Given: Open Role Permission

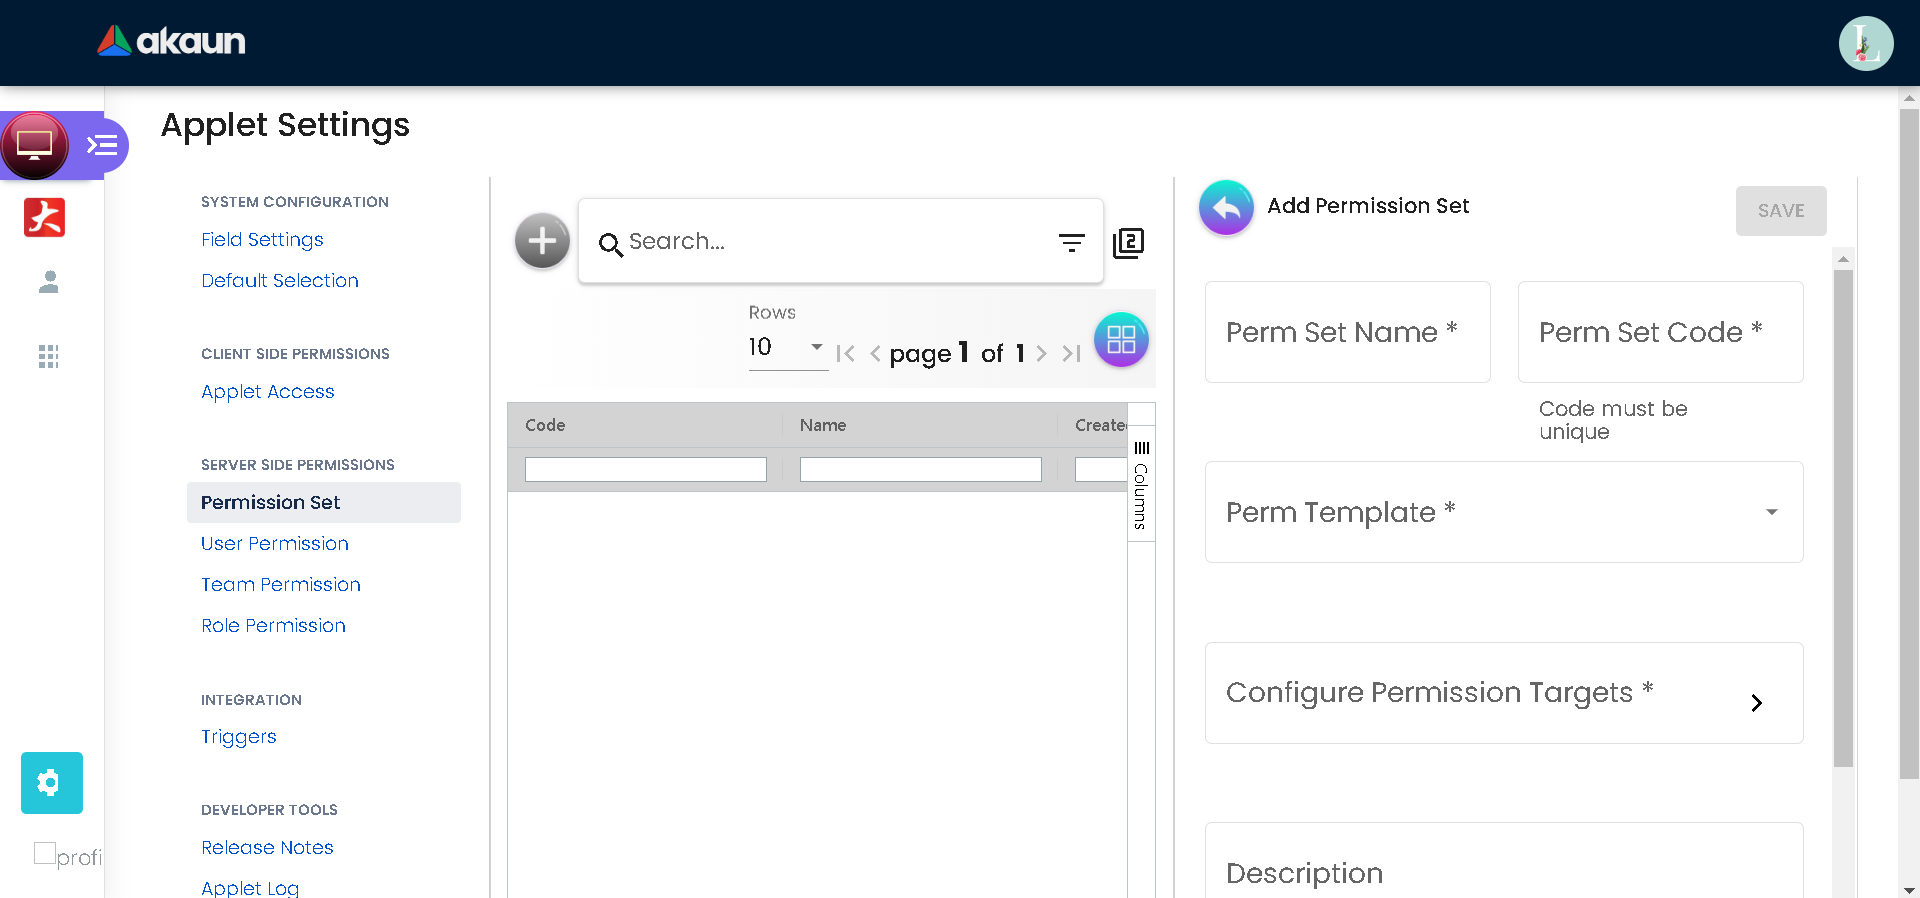Looking at the screenshot, I should coord(273,626).
